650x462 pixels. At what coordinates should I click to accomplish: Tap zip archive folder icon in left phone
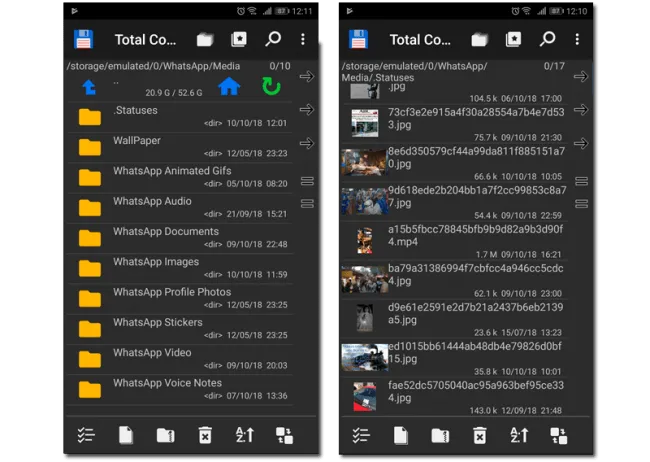[165, 435]
